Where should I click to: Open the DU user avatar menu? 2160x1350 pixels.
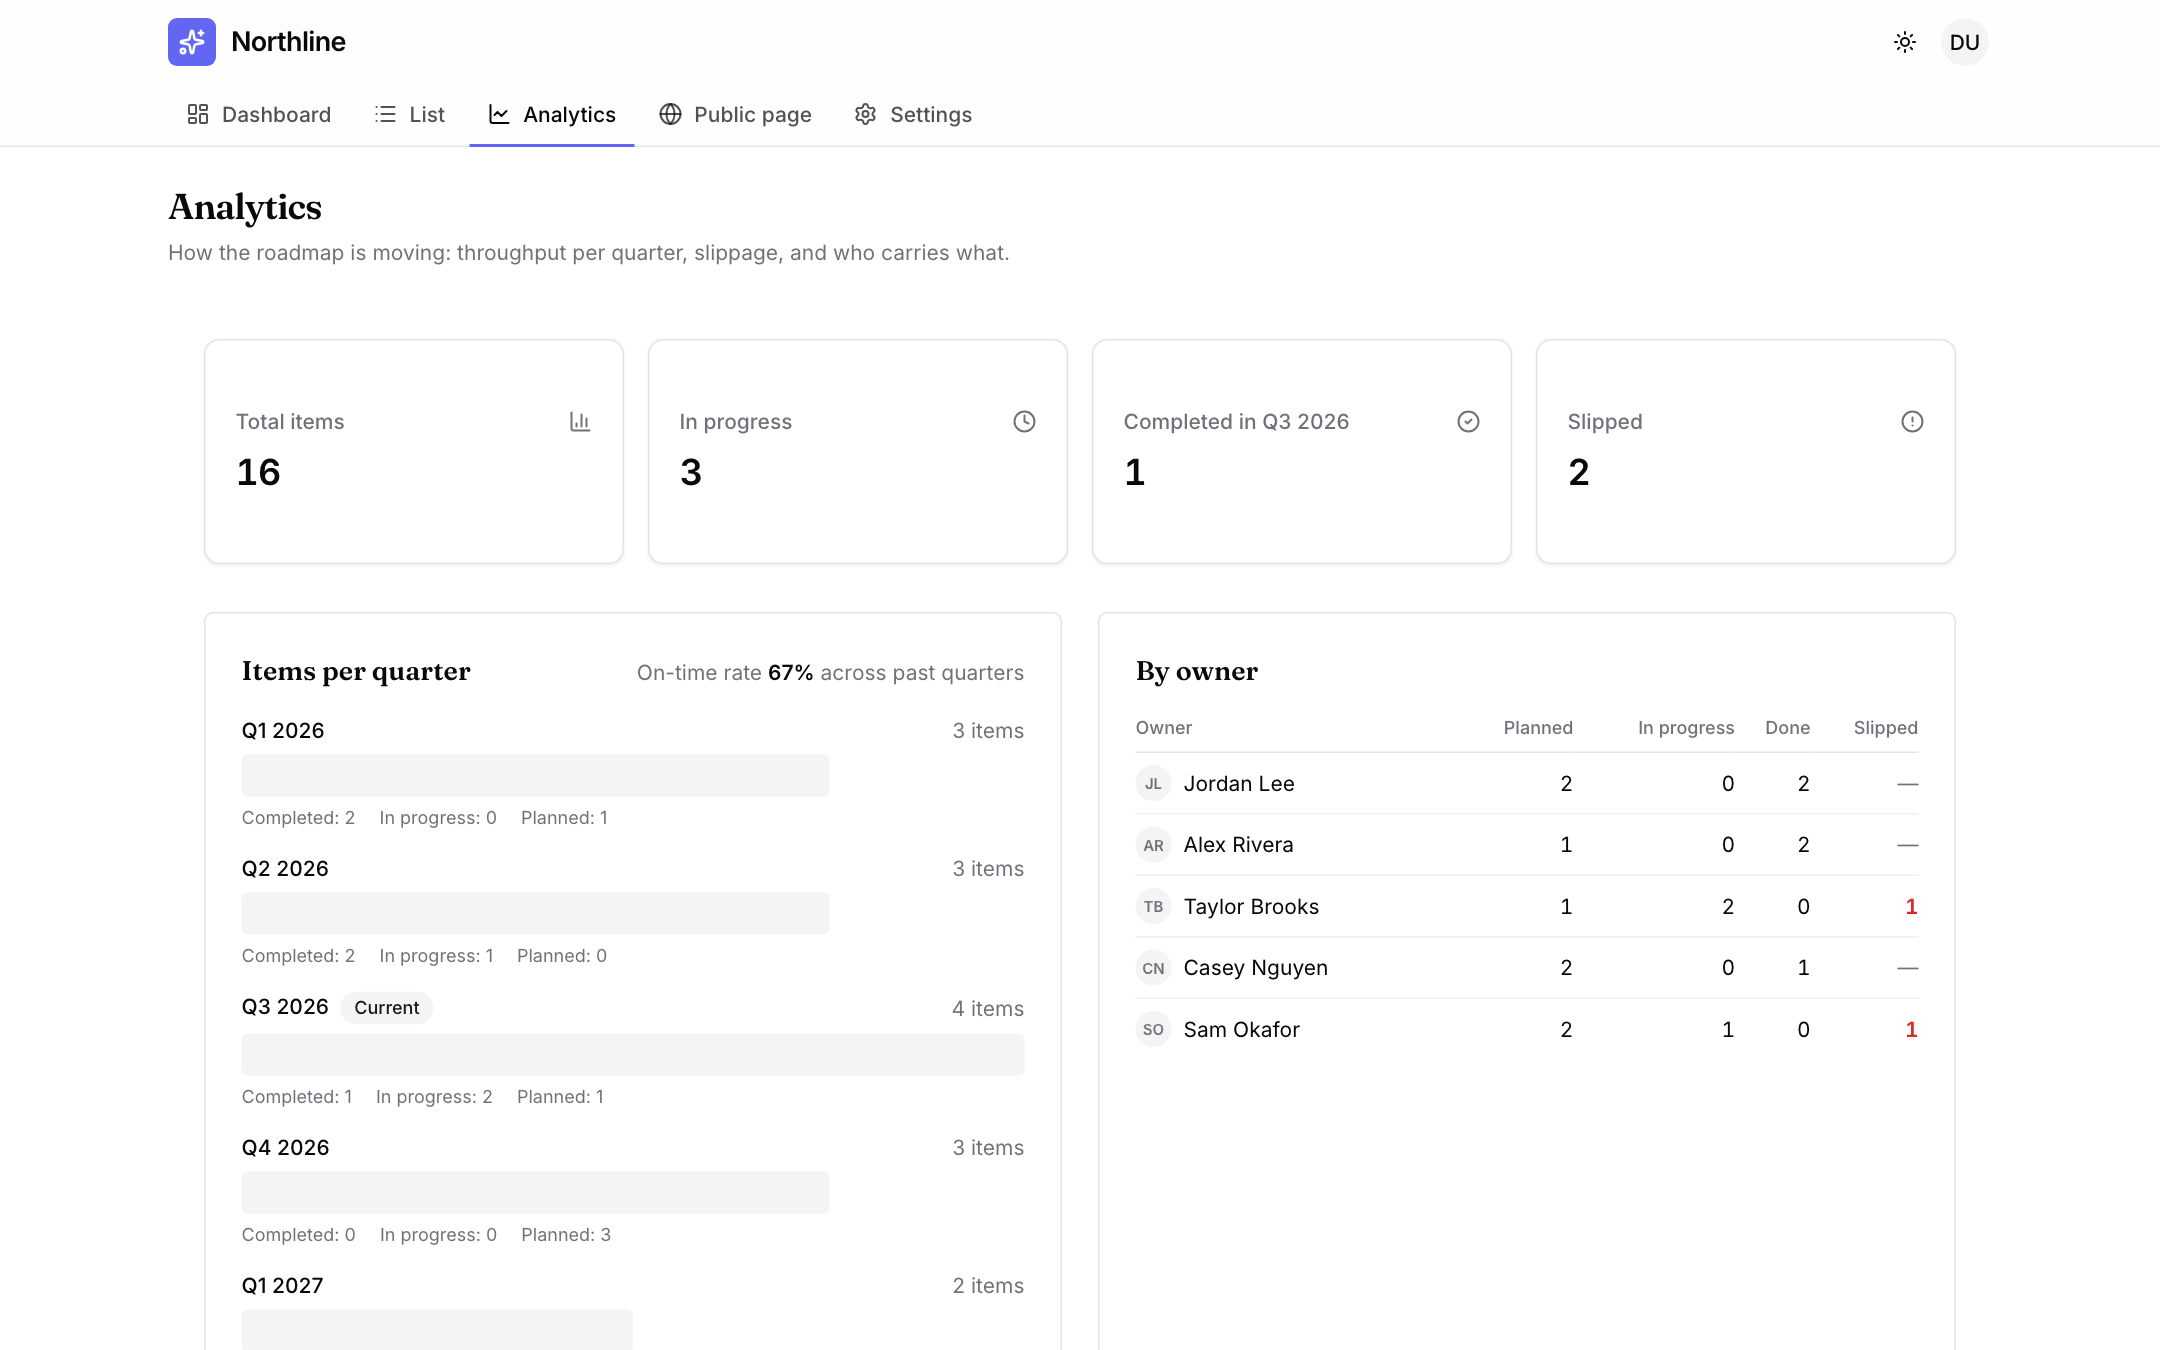click(1965, 42)
